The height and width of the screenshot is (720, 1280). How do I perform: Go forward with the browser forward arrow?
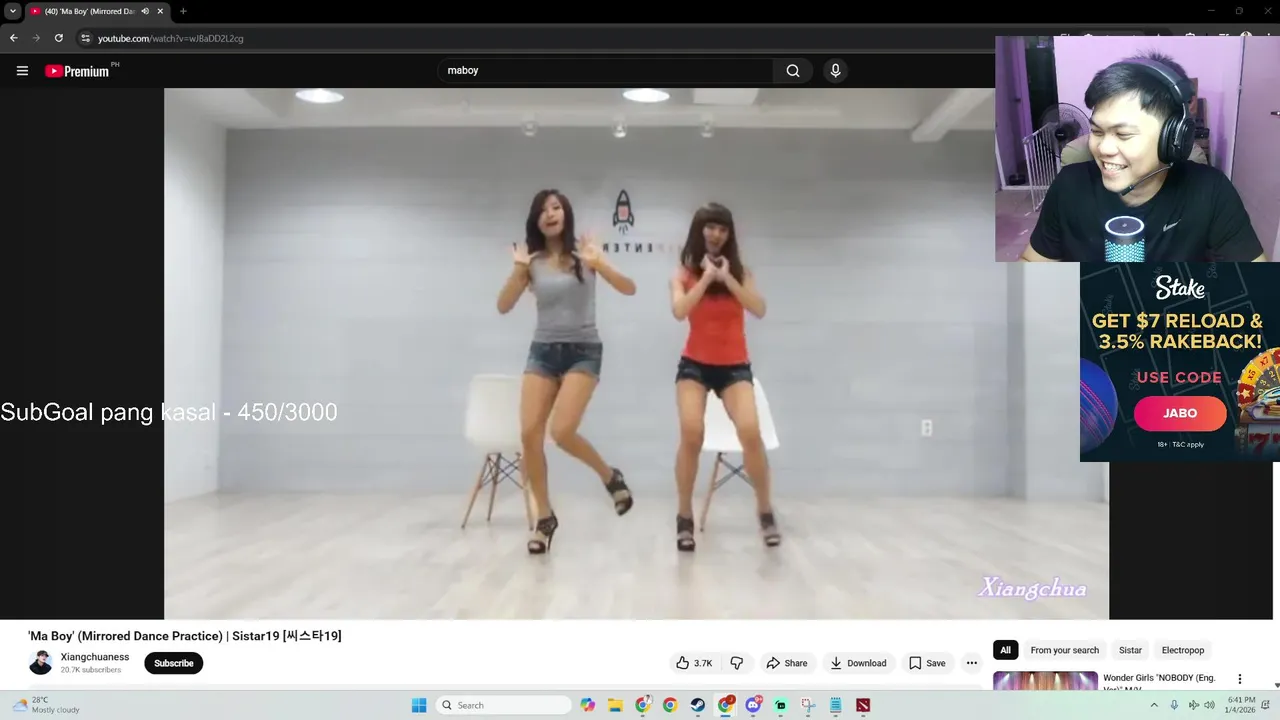[36, 38]
